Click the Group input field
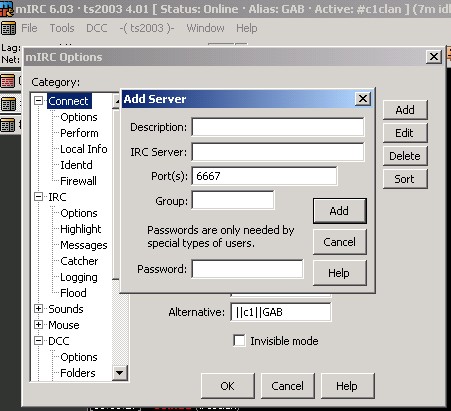Screen dimensions: 451x411 click(233, 200)
